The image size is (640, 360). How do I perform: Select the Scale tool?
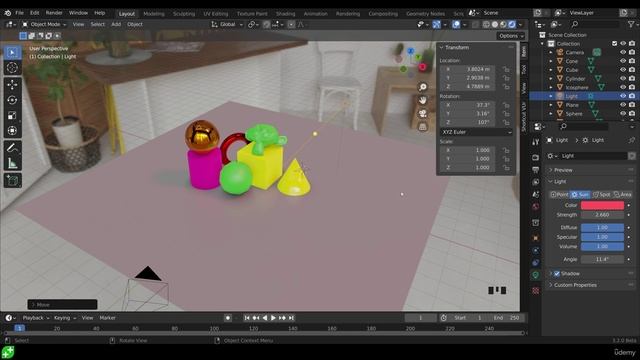[x=12, y=116]
